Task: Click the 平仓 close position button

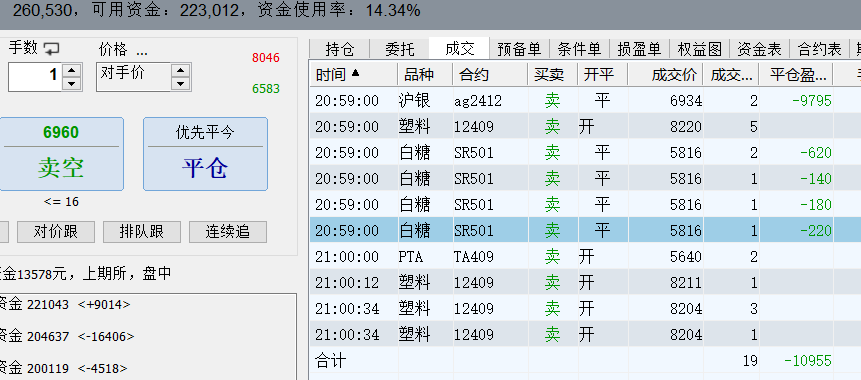Action: [x=205, y=154]
